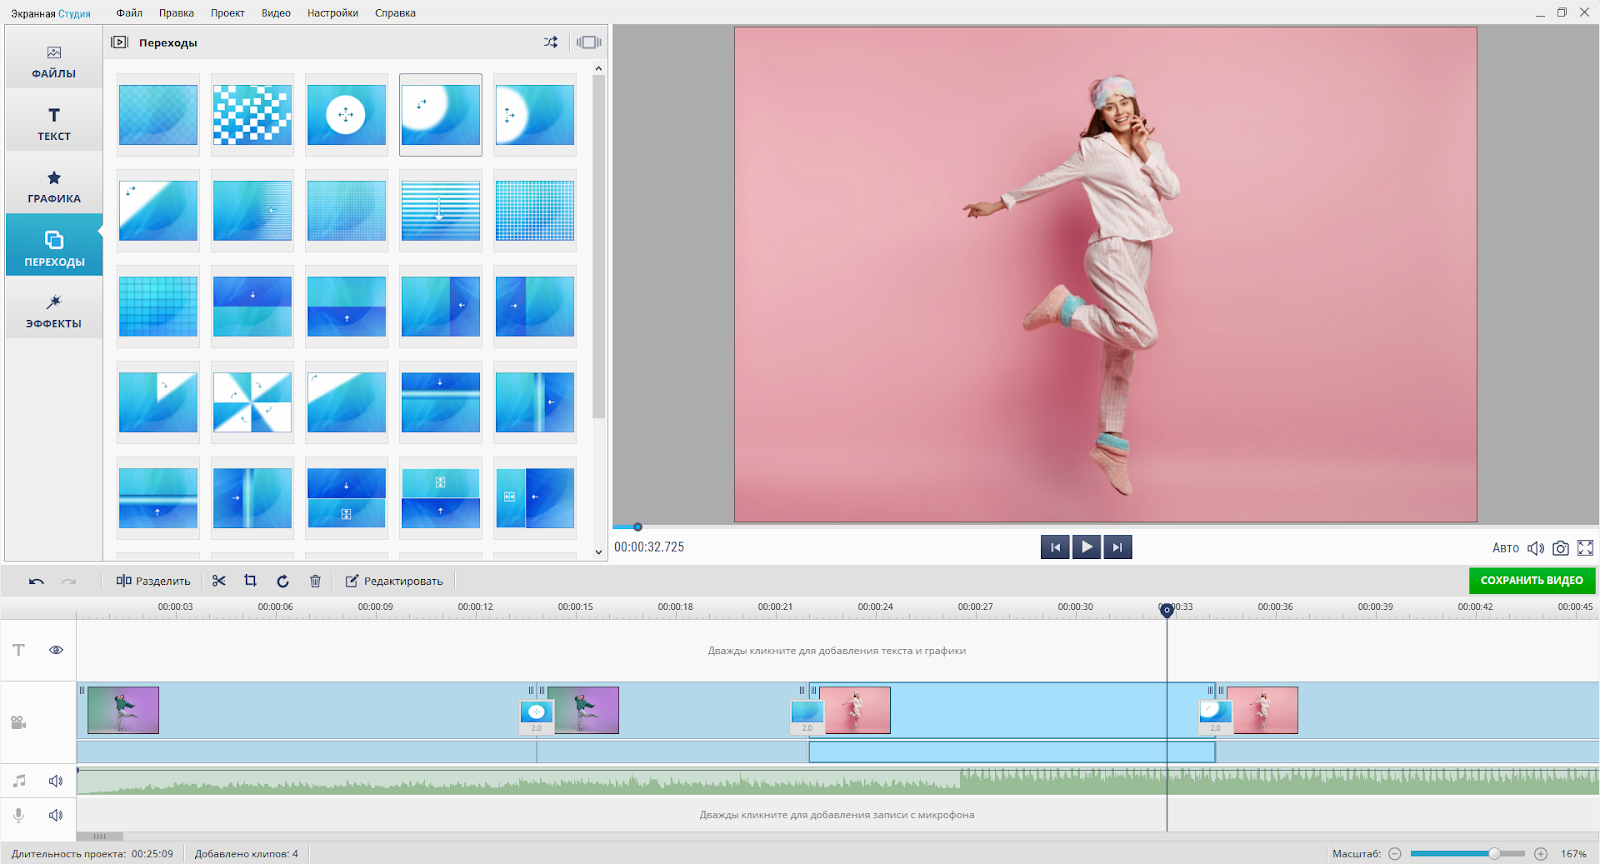Click the trash delete icon
Screen dimensions: 1600x864
pos(315,581)
